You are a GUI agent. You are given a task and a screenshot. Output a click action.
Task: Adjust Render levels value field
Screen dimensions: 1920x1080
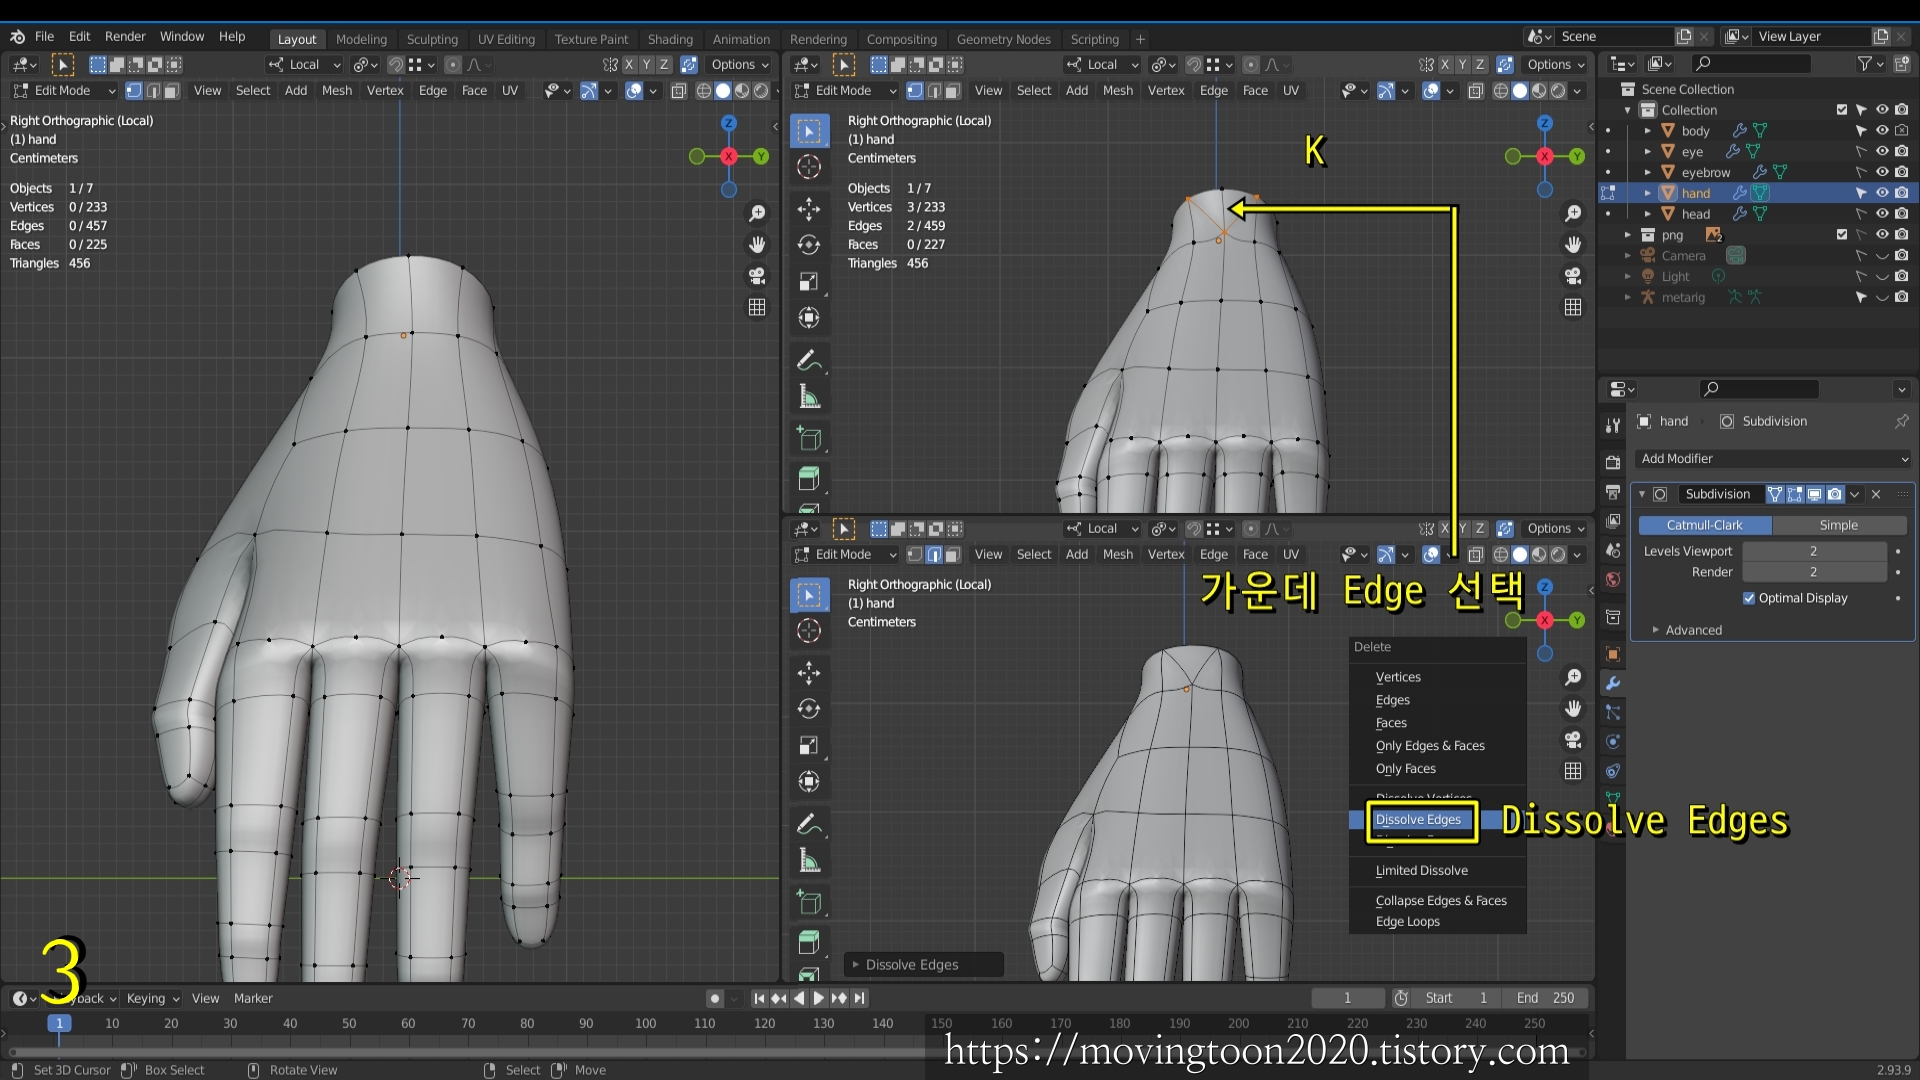tap(1813, 572)
